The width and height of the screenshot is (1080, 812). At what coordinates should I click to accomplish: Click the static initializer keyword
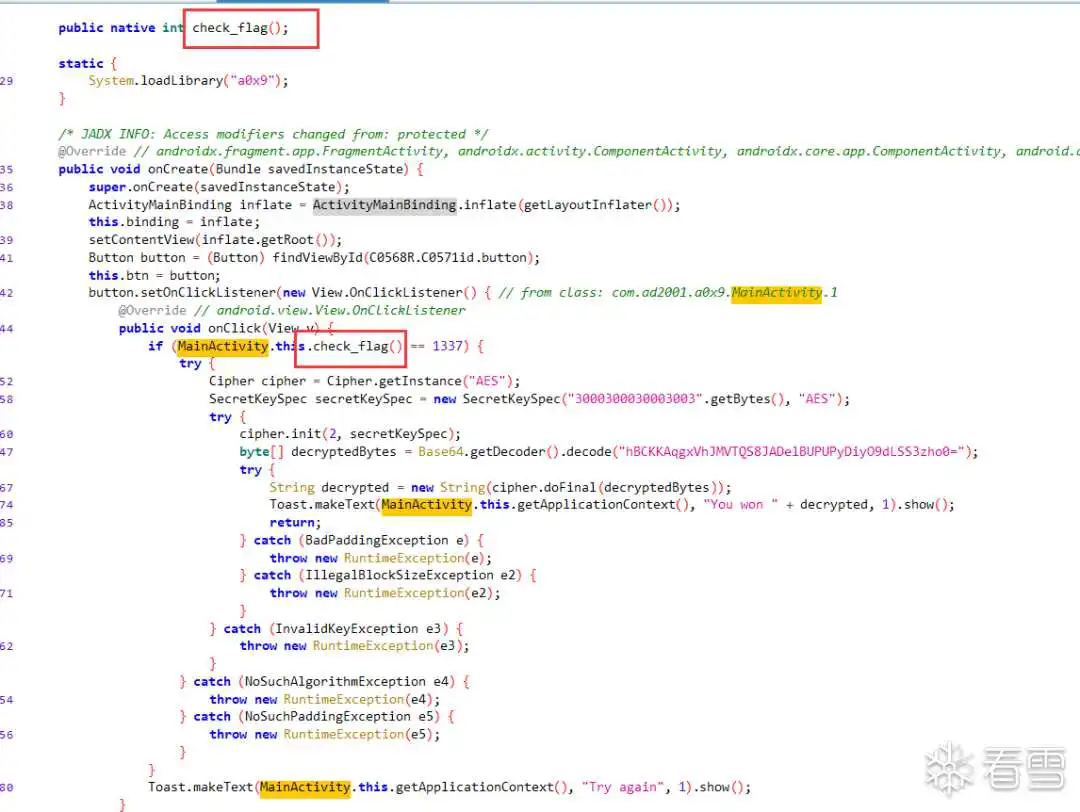(x=81, y=63)
